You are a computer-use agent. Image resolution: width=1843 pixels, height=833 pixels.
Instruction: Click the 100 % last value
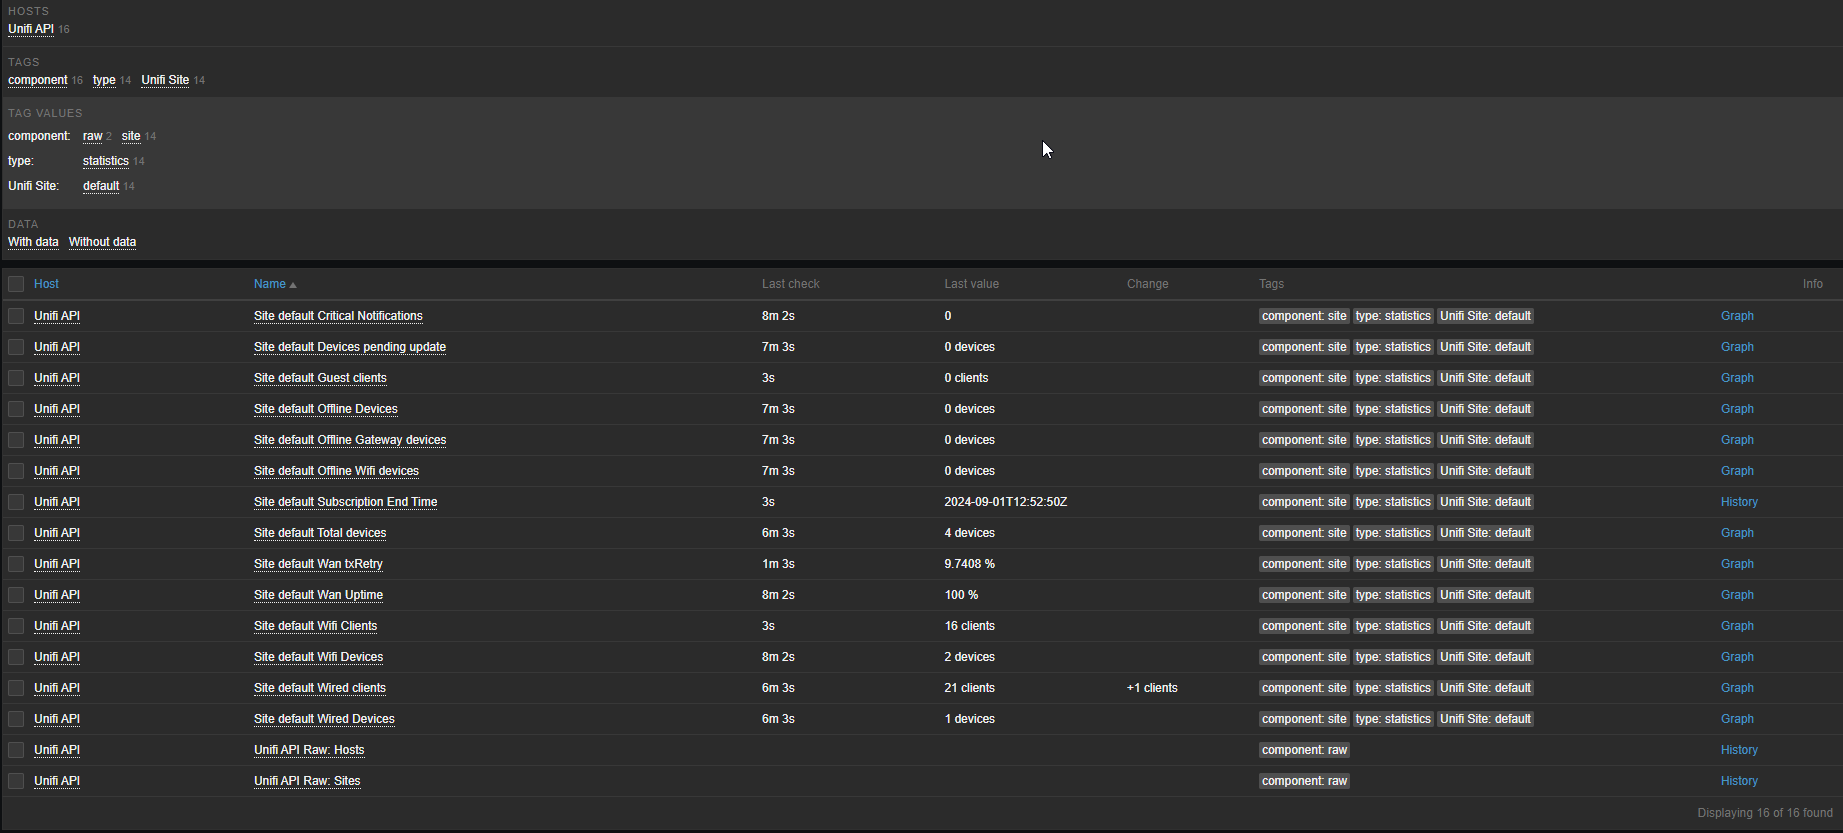[x=961, y=595]
